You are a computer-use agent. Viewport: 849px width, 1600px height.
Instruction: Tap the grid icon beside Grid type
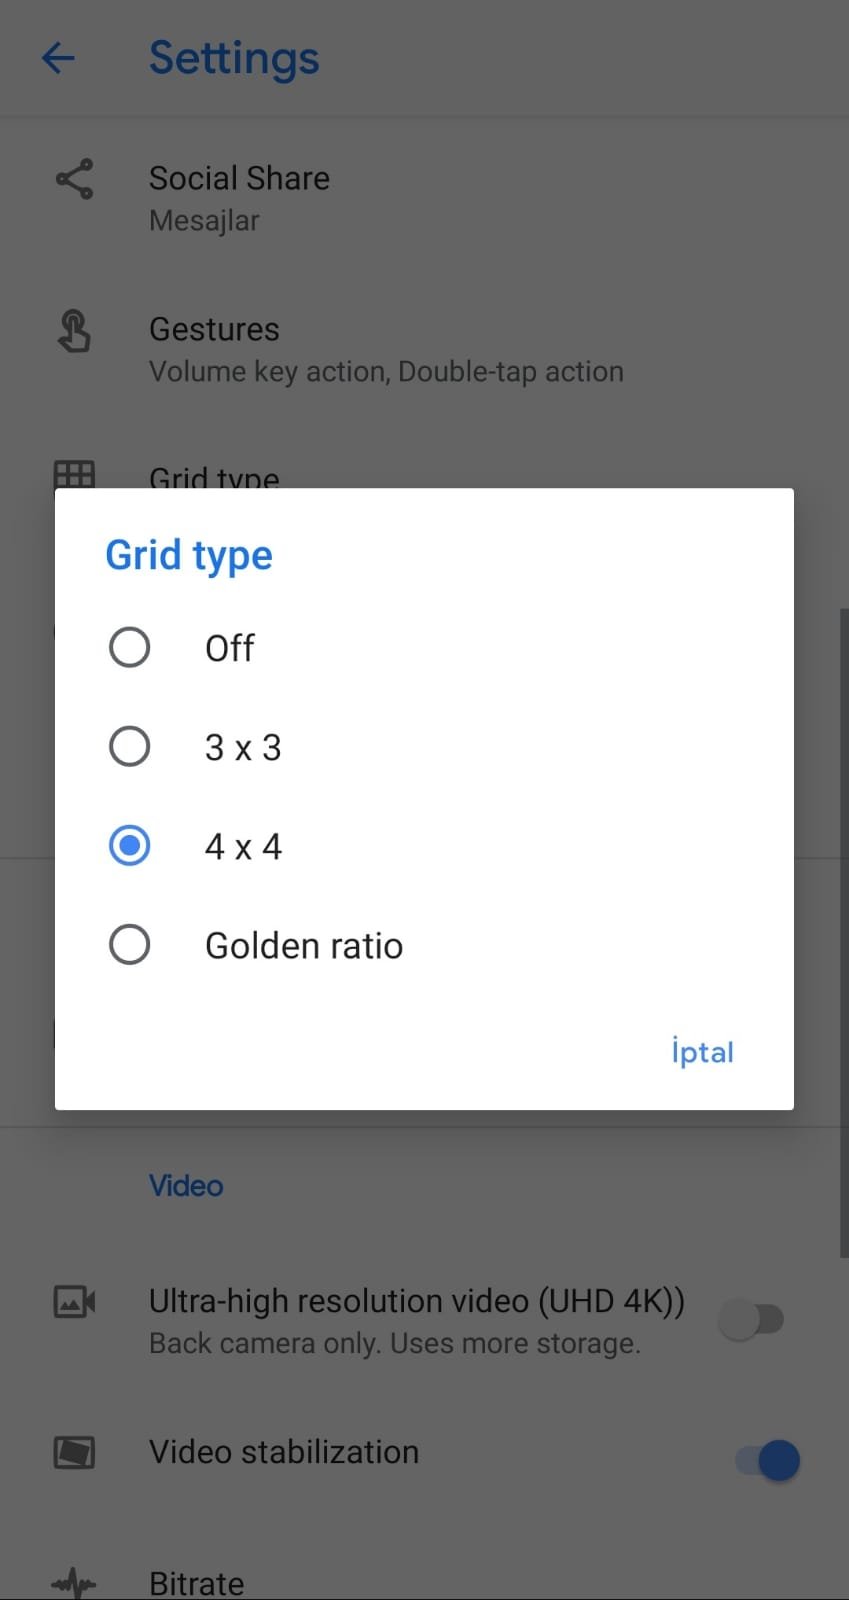click(74, 474)
